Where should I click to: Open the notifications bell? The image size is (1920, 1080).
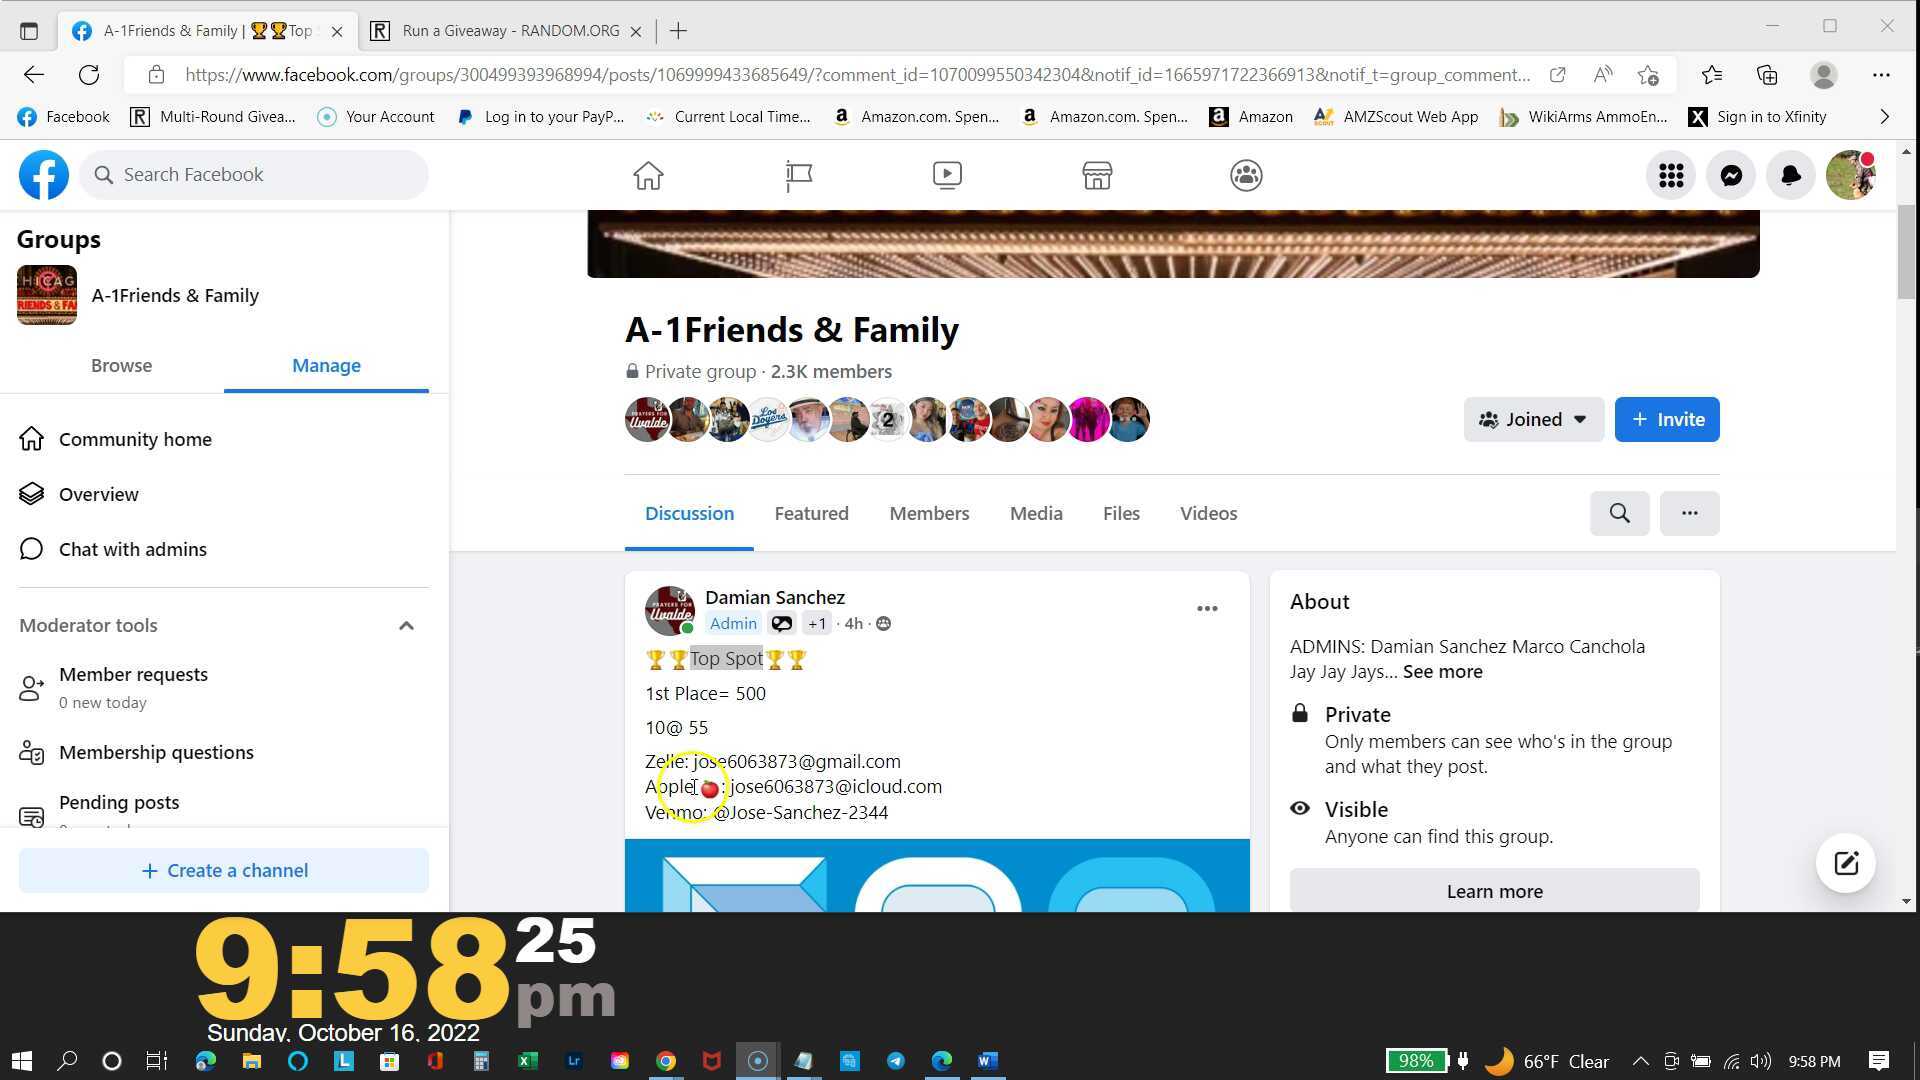(x=1791, y=175)
